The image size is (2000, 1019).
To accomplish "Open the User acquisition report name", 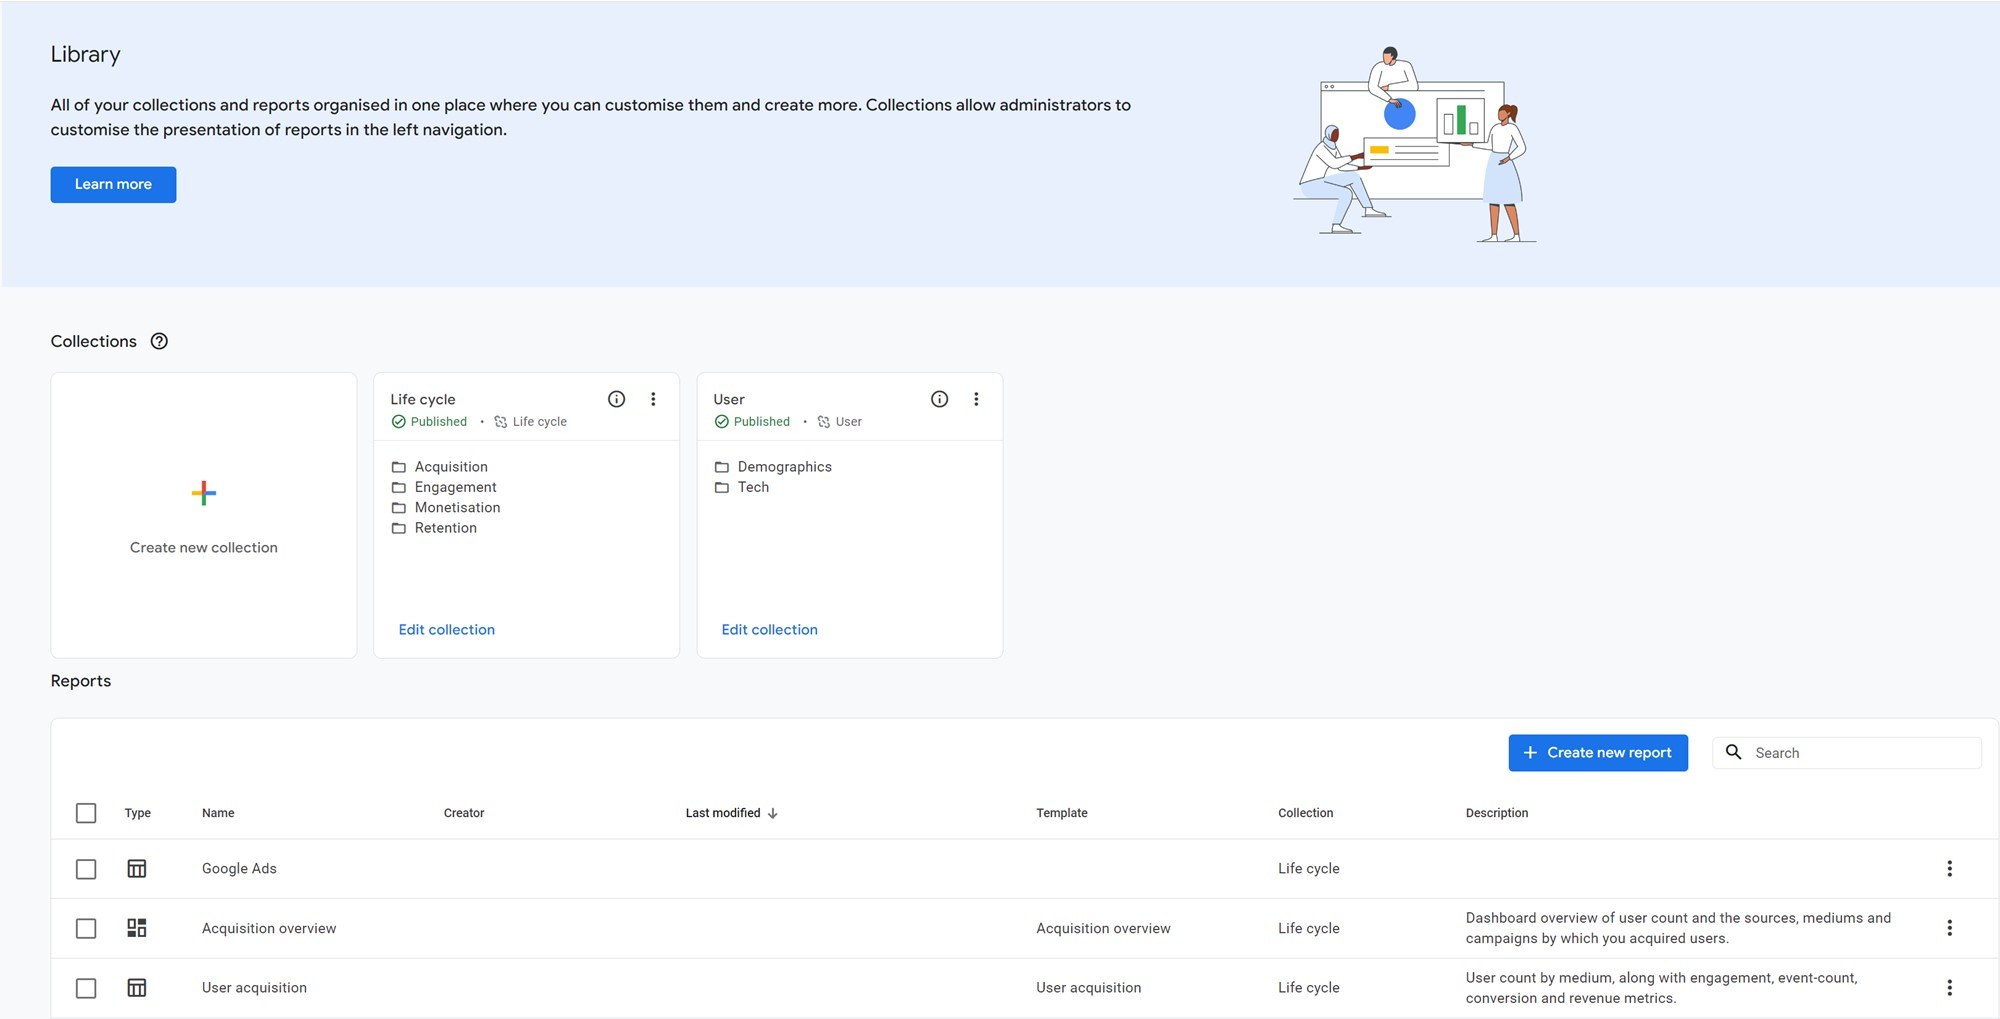I will (x=254, y=988).
